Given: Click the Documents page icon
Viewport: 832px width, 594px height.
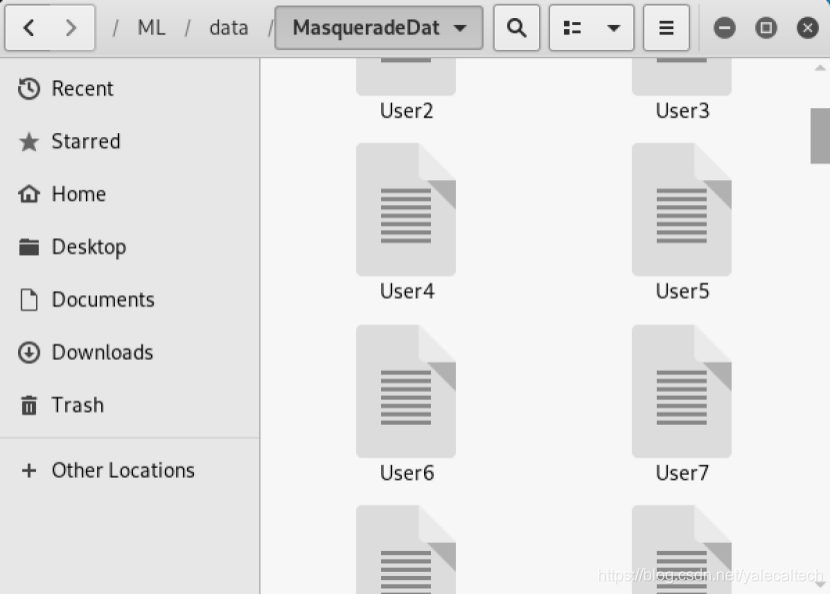Looking at the screenshot, I should [x=29, y=299].
